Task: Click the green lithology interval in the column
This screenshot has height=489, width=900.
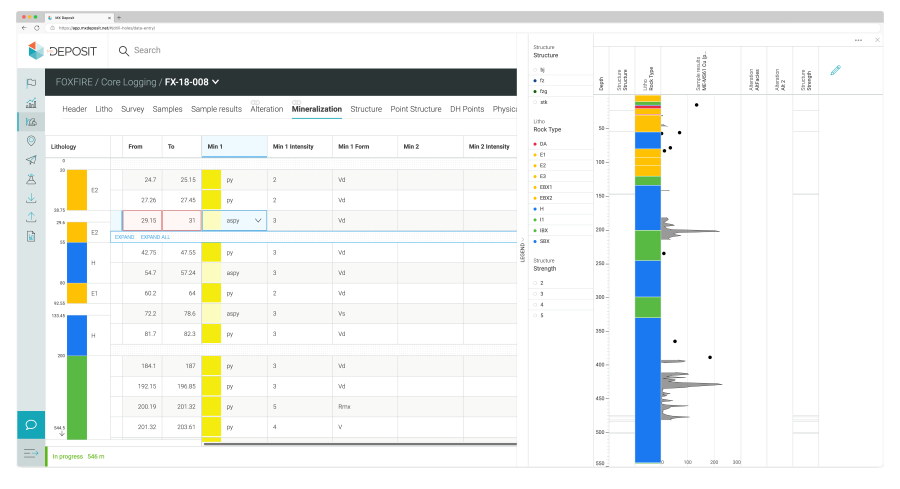Action: tap(76, 395)
